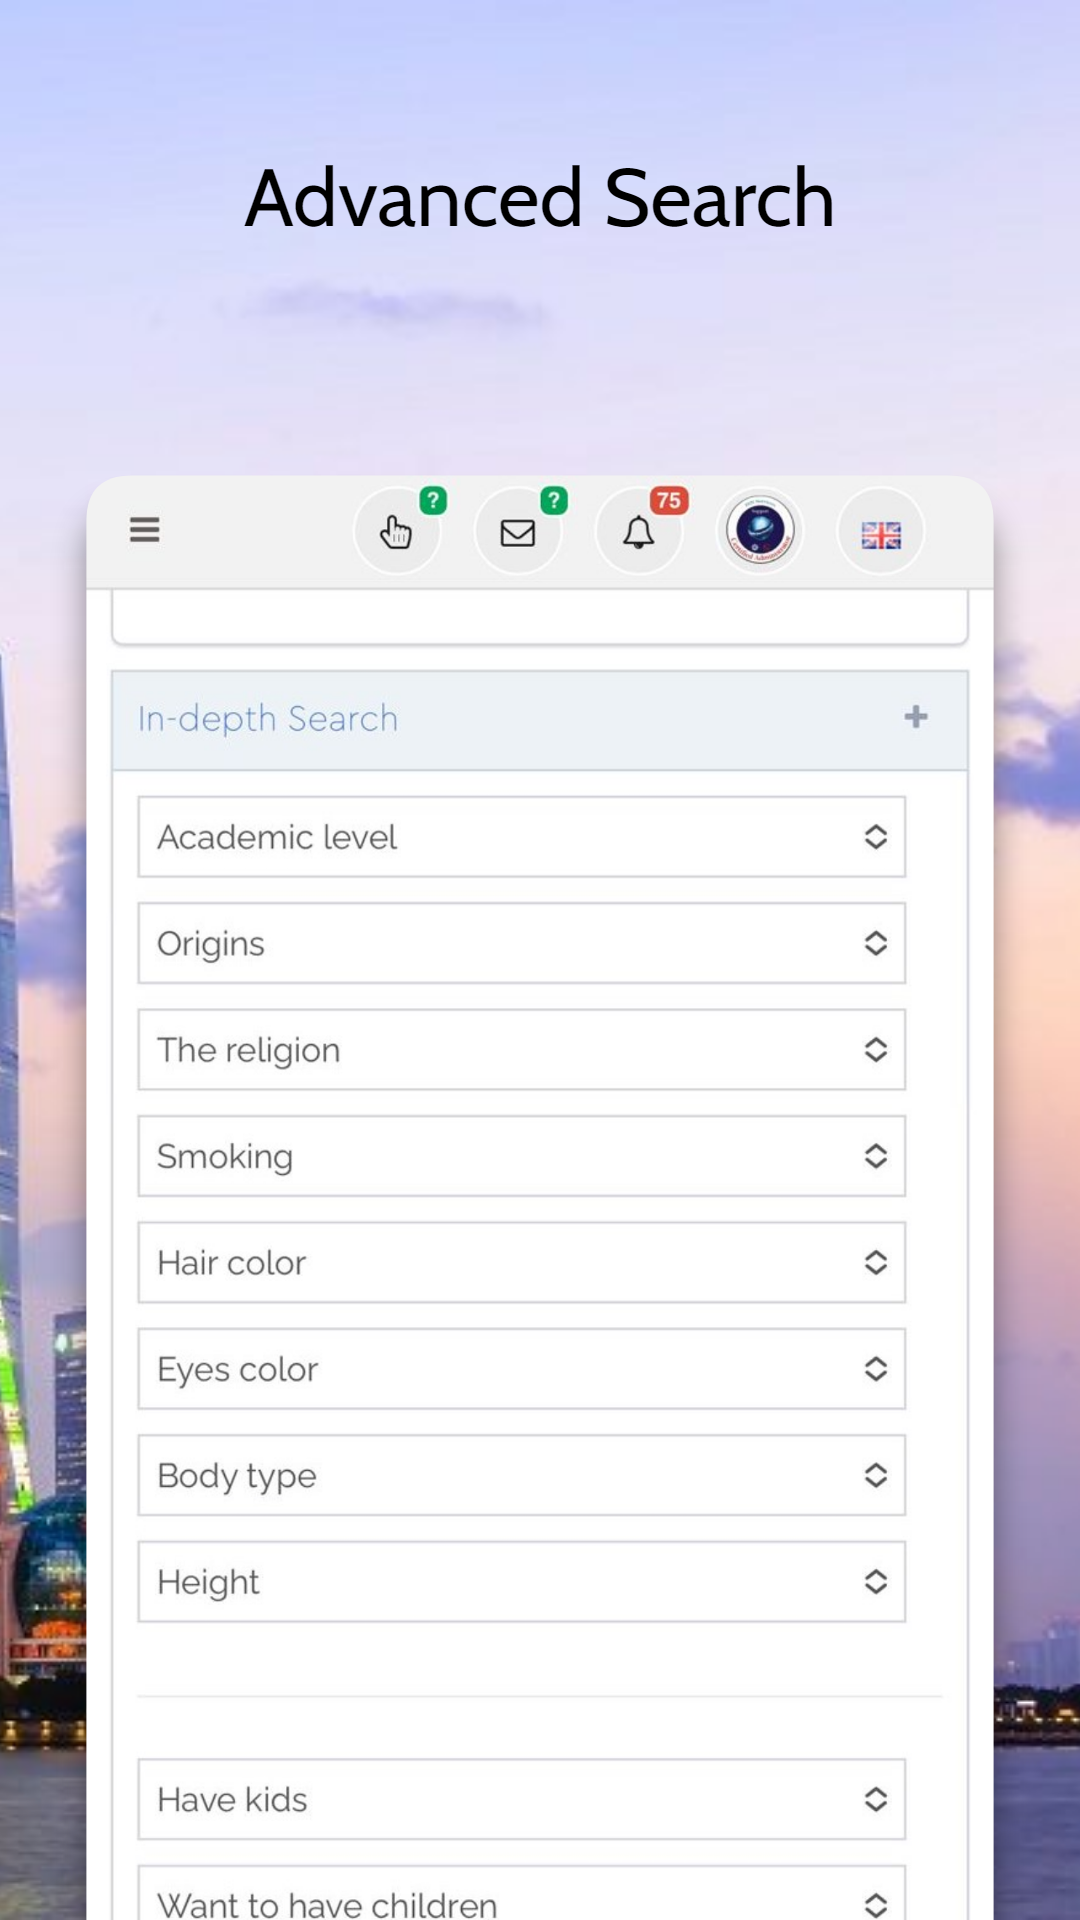
Task: Pick an Eyes color option
Action: [x=521, y=1369]
